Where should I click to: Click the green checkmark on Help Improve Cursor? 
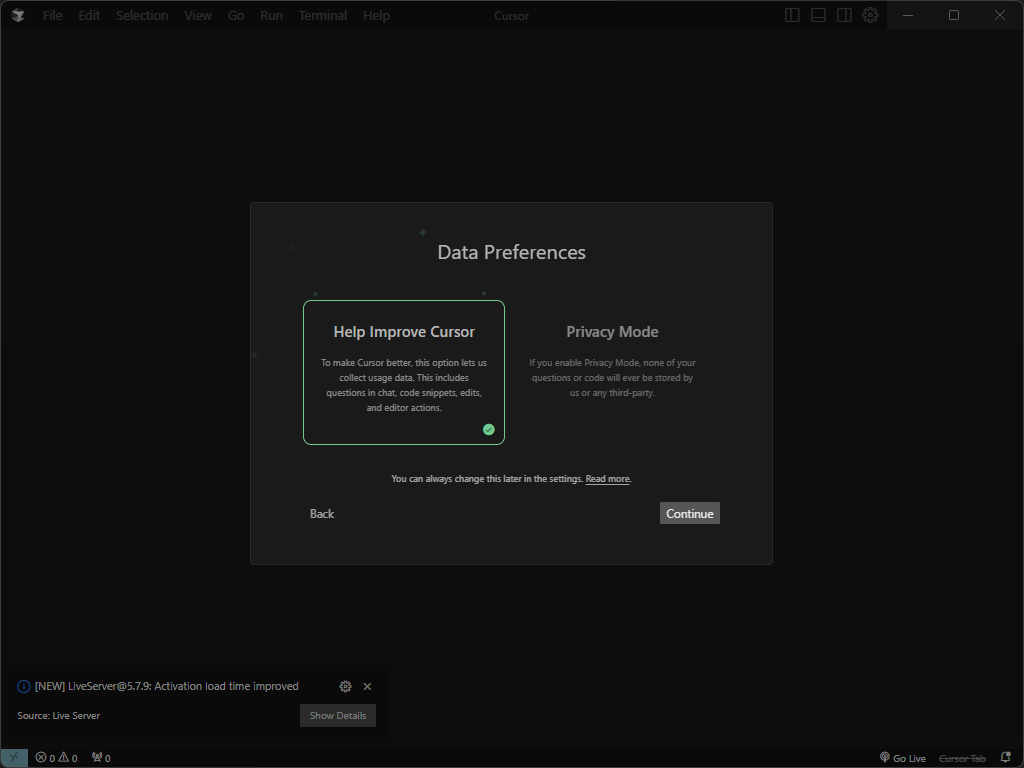pyautogui.click(x=488, y=429)
